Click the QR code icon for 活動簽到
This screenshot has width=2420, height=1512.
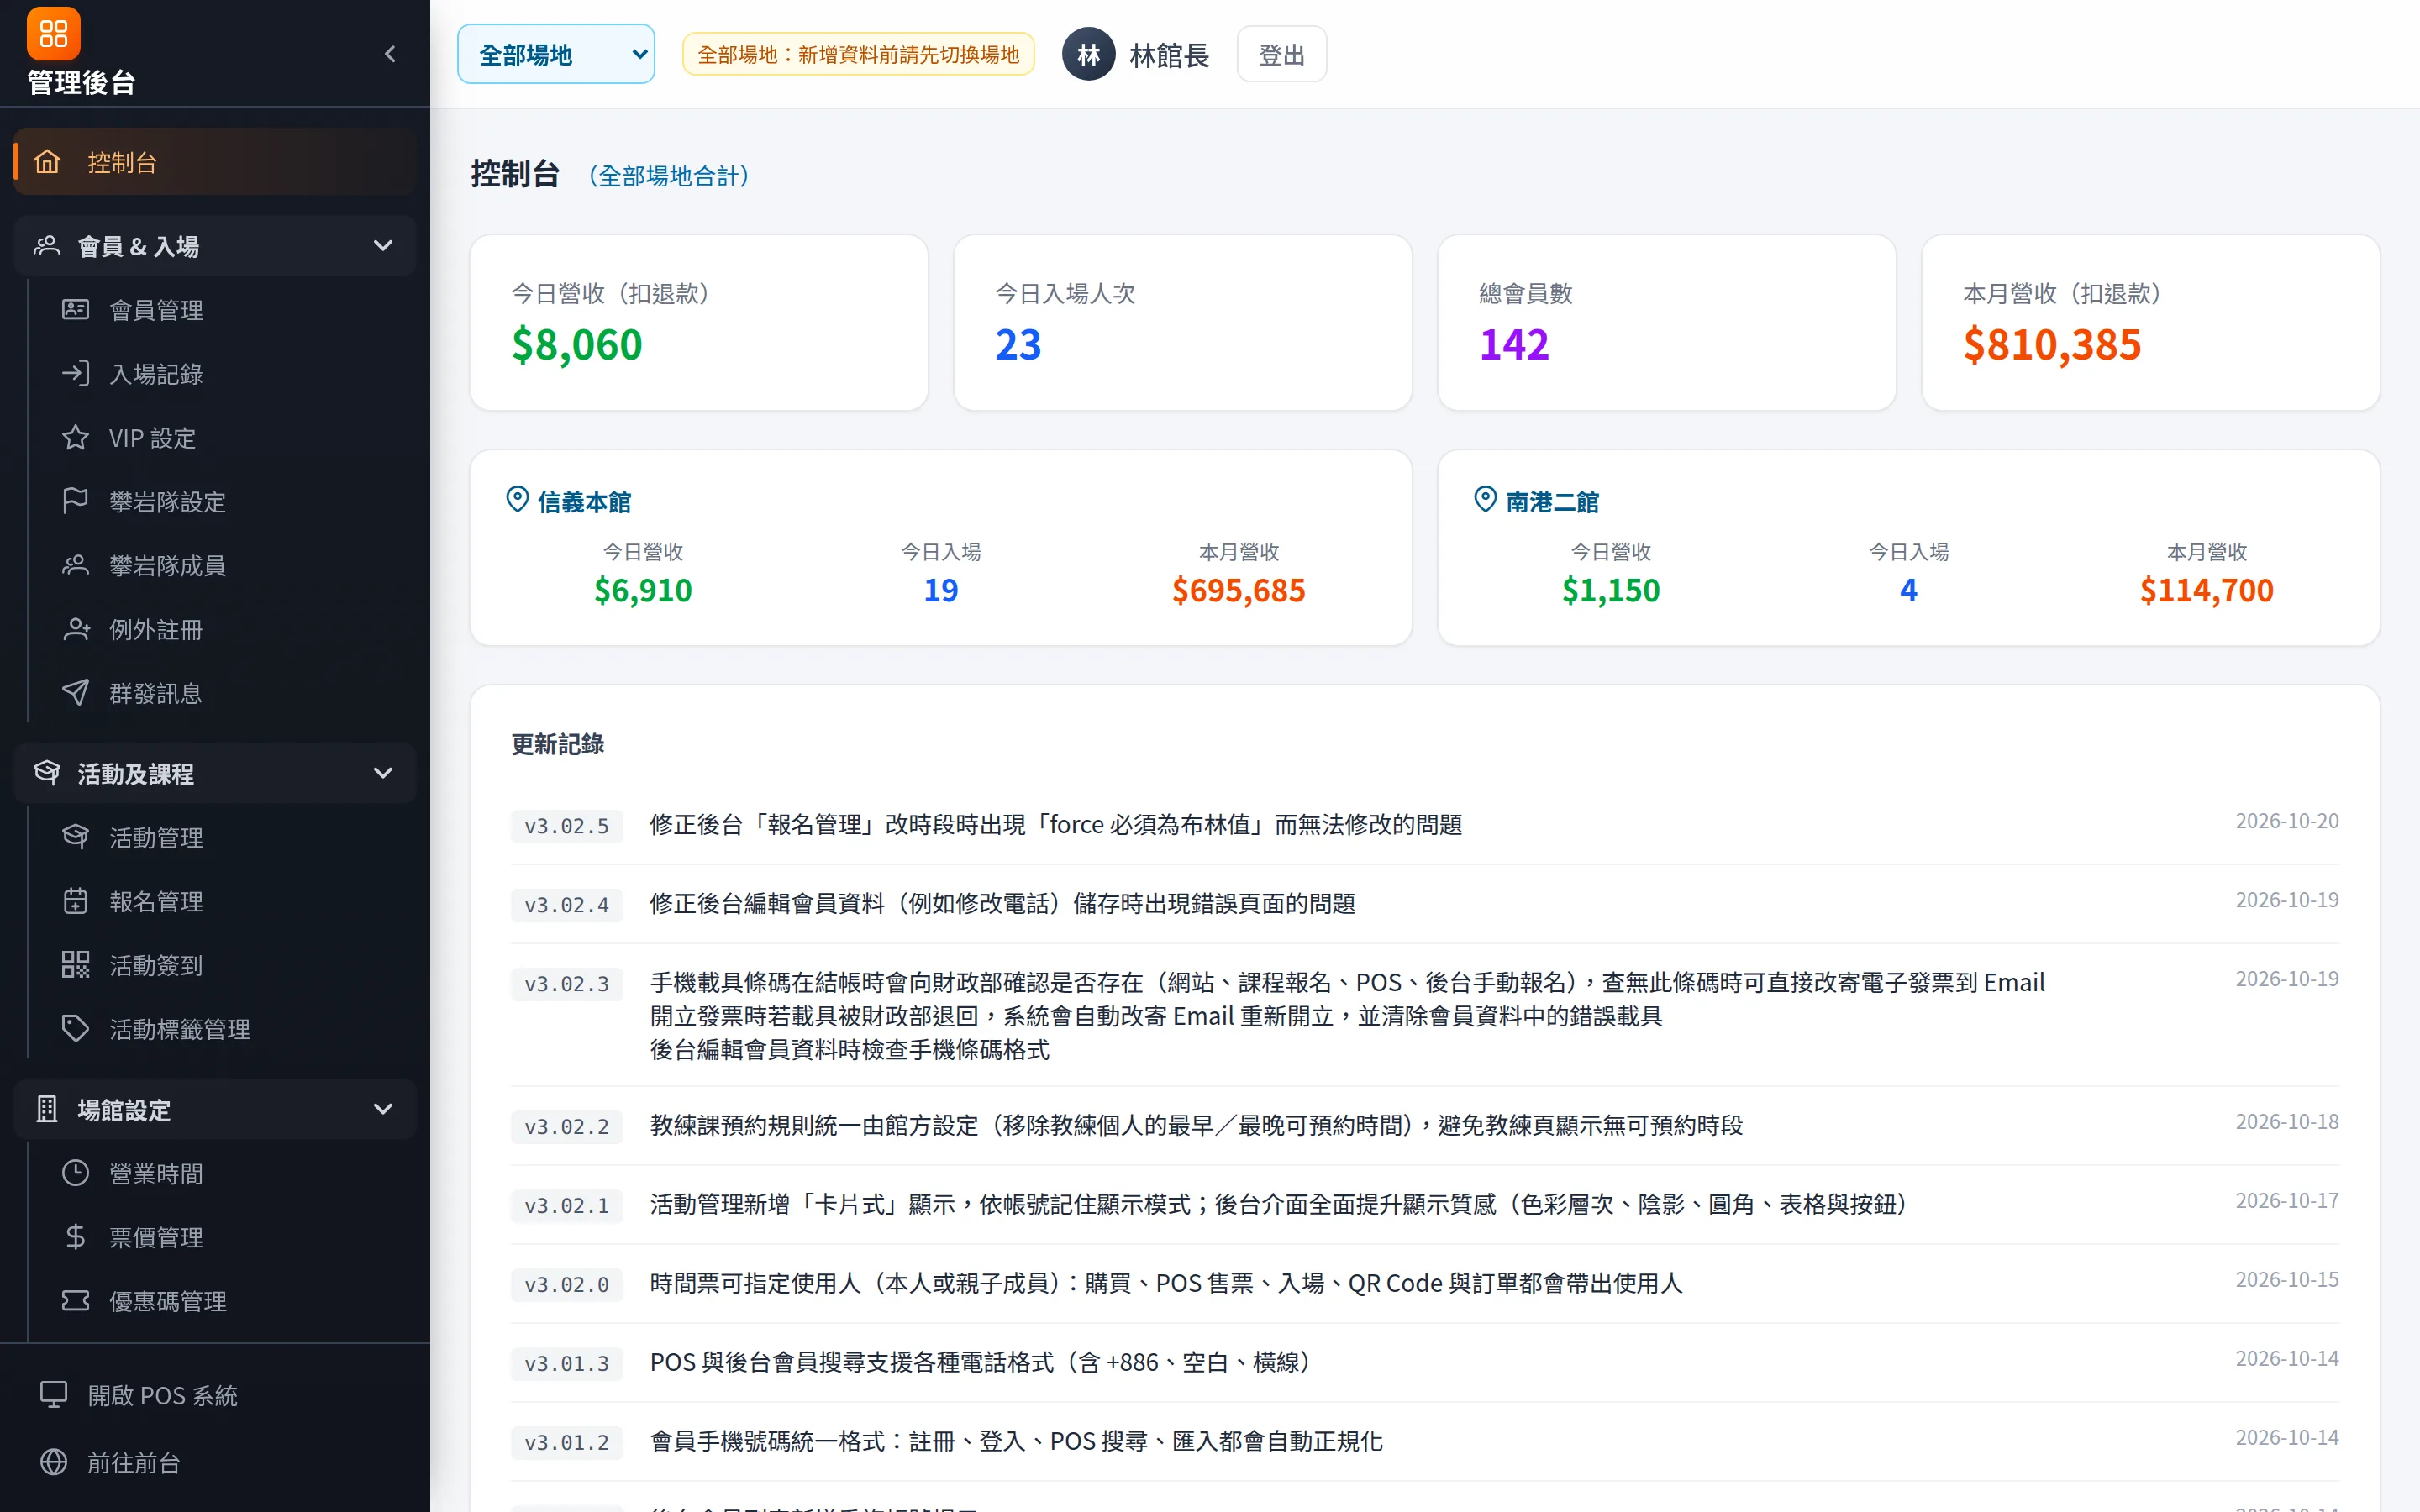pos(75,965)
